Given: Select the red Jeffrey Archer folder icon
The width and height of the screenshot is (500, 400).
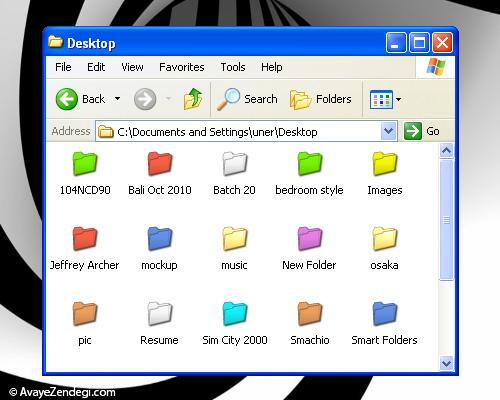Looking at the screenshot, I should tap(85, 239).
